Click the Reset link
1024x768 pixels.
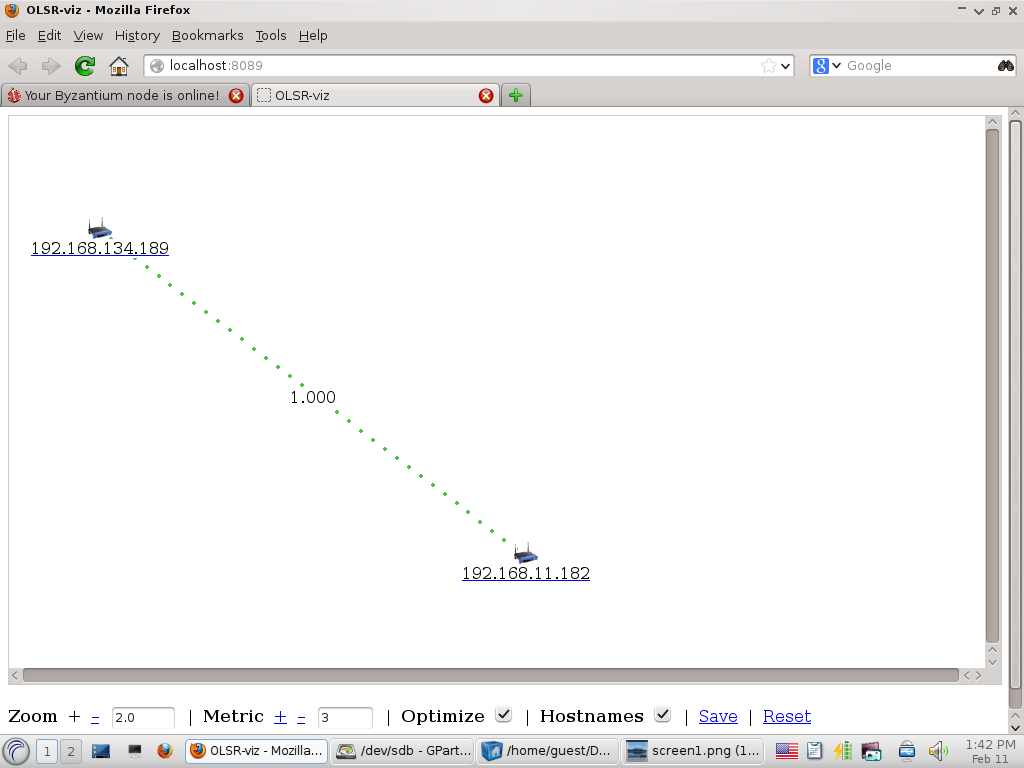(x=787, y=716)
